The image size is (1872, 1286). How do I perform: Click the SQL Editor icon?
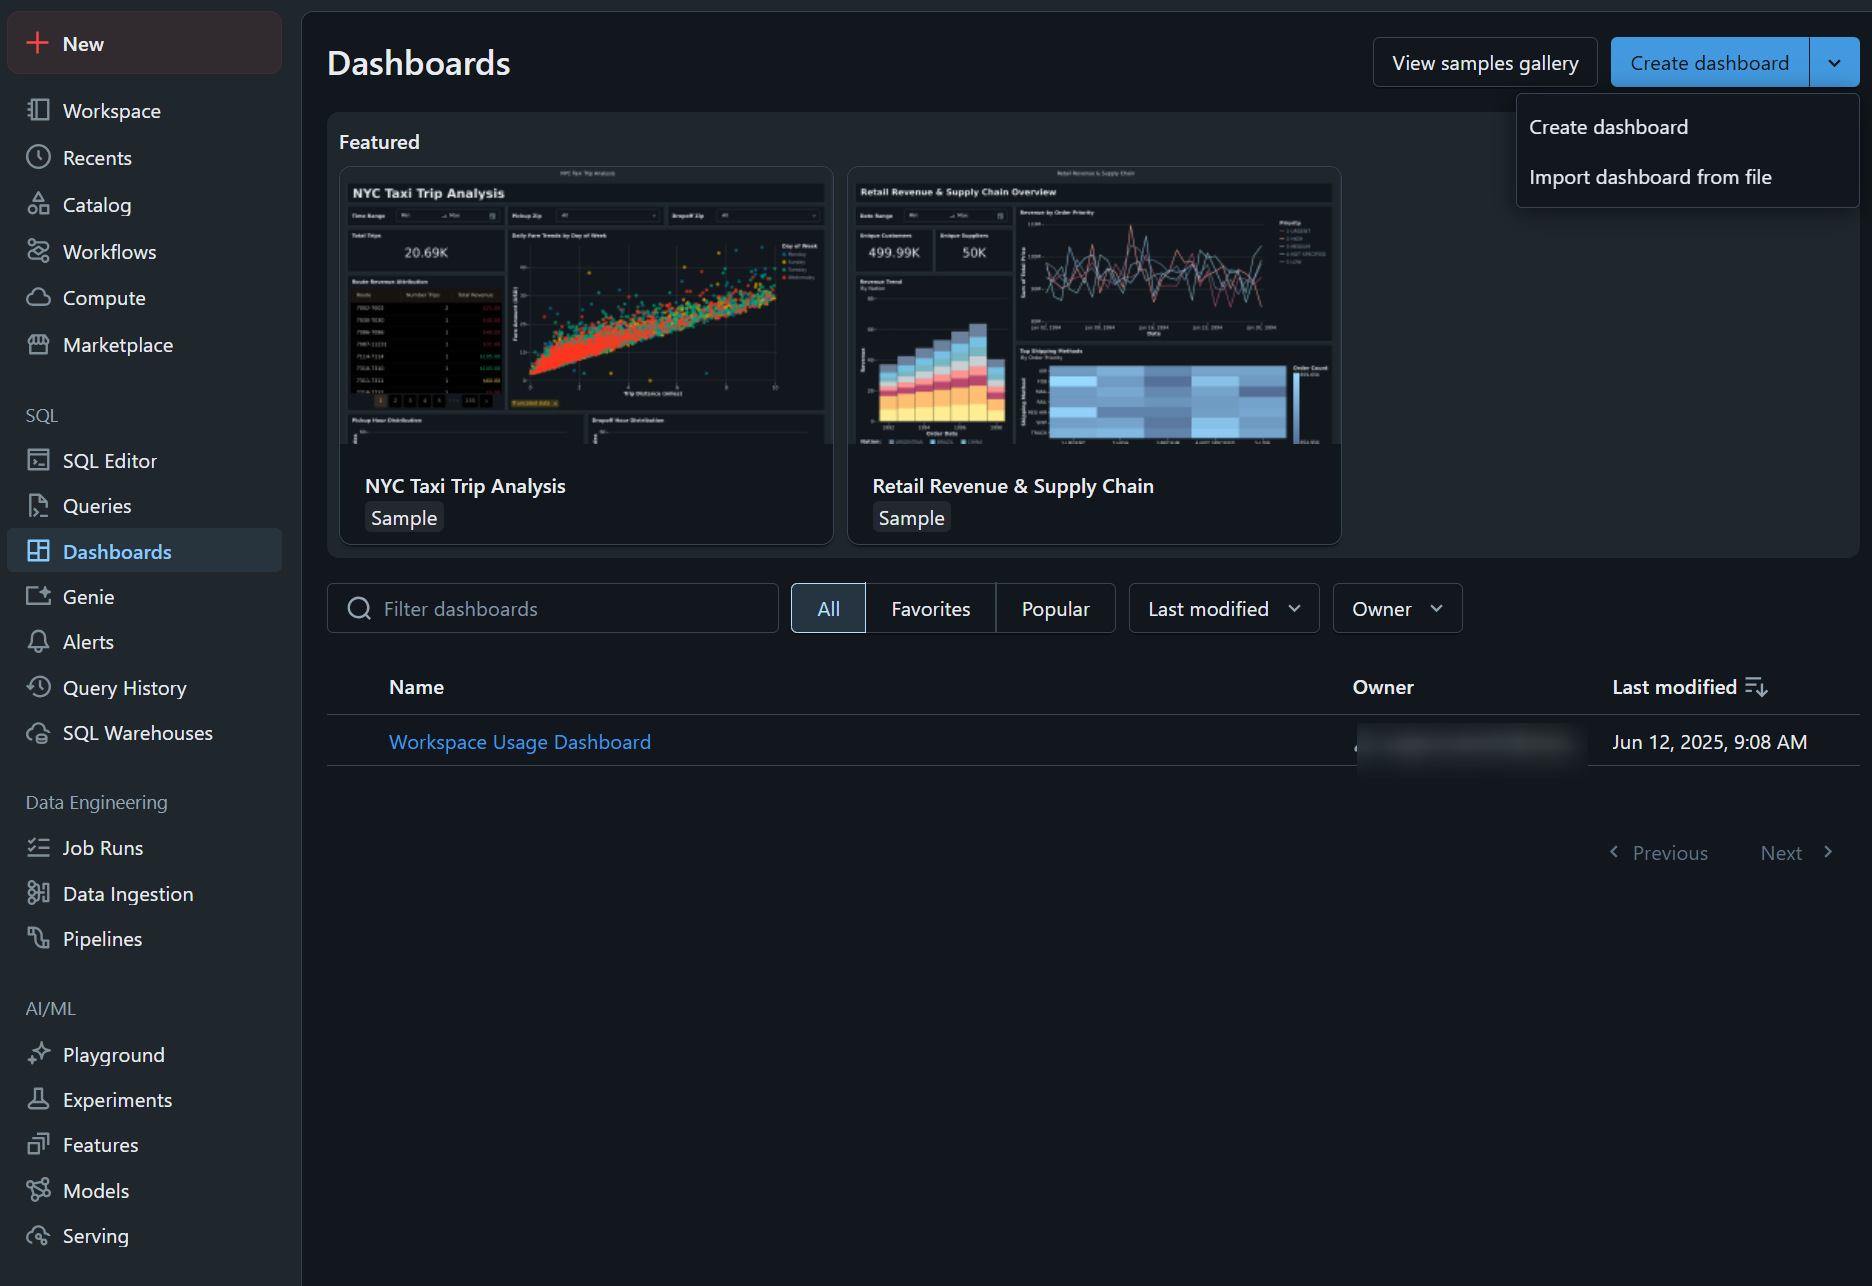point(38,460)
